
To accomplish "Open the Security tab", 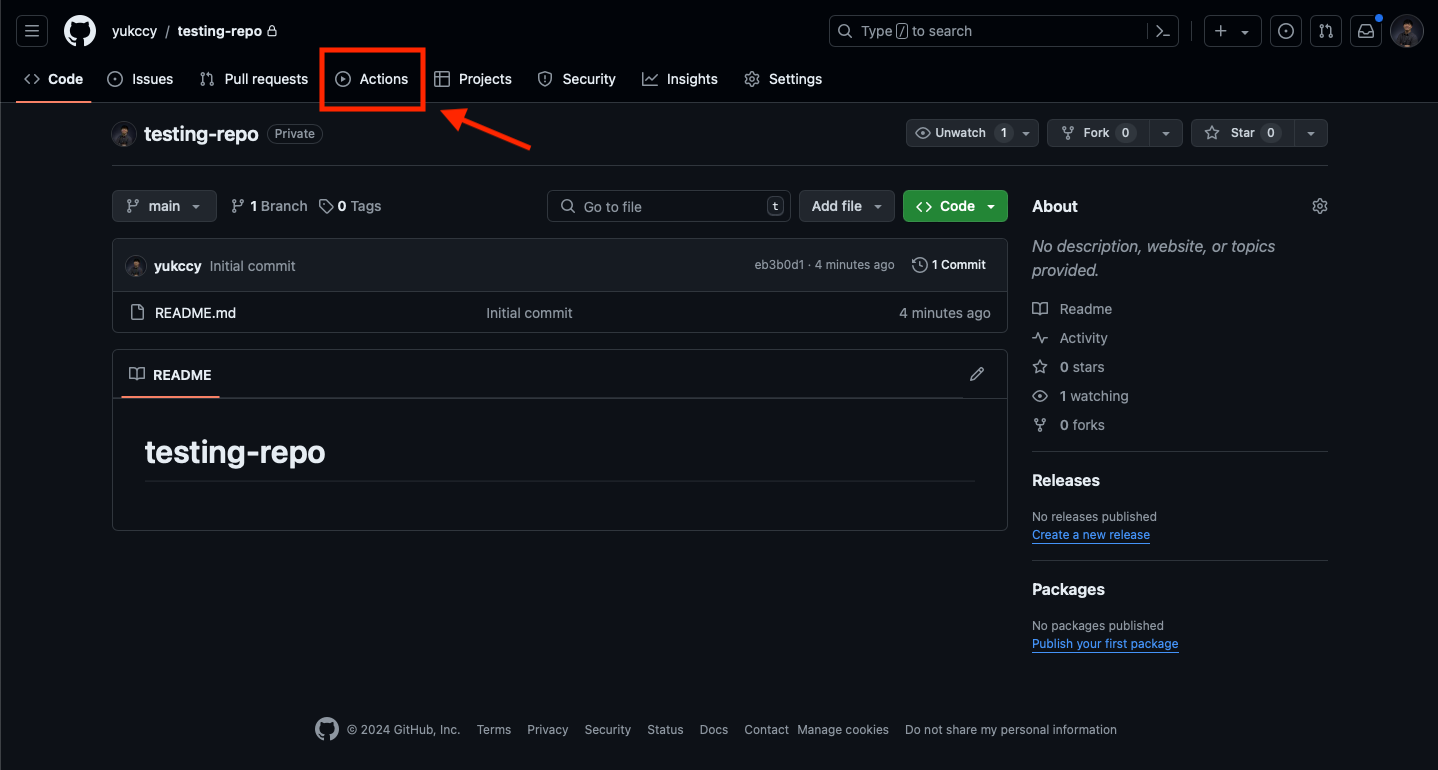I will tap(577, 79).
